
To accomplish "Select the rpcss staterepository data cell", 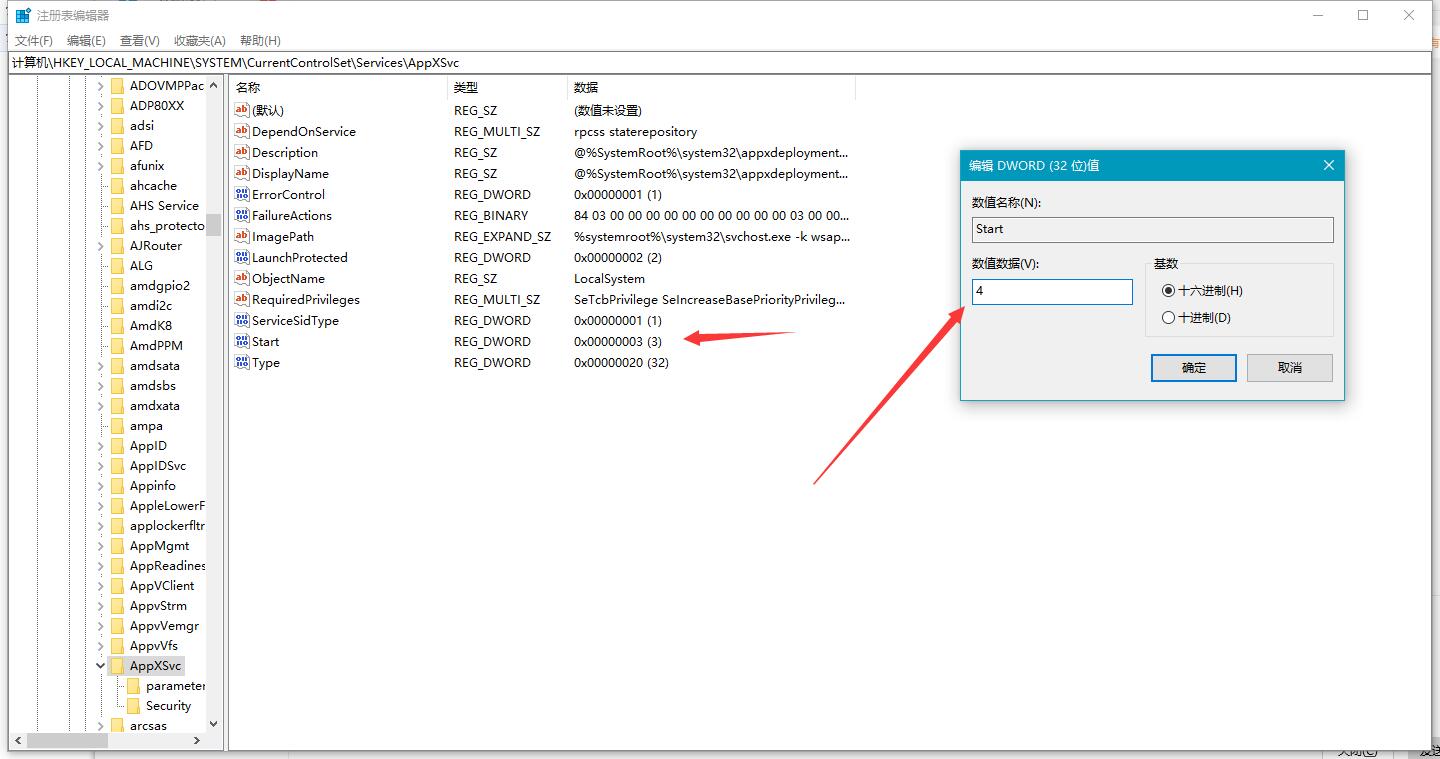I will pos(635,132).
